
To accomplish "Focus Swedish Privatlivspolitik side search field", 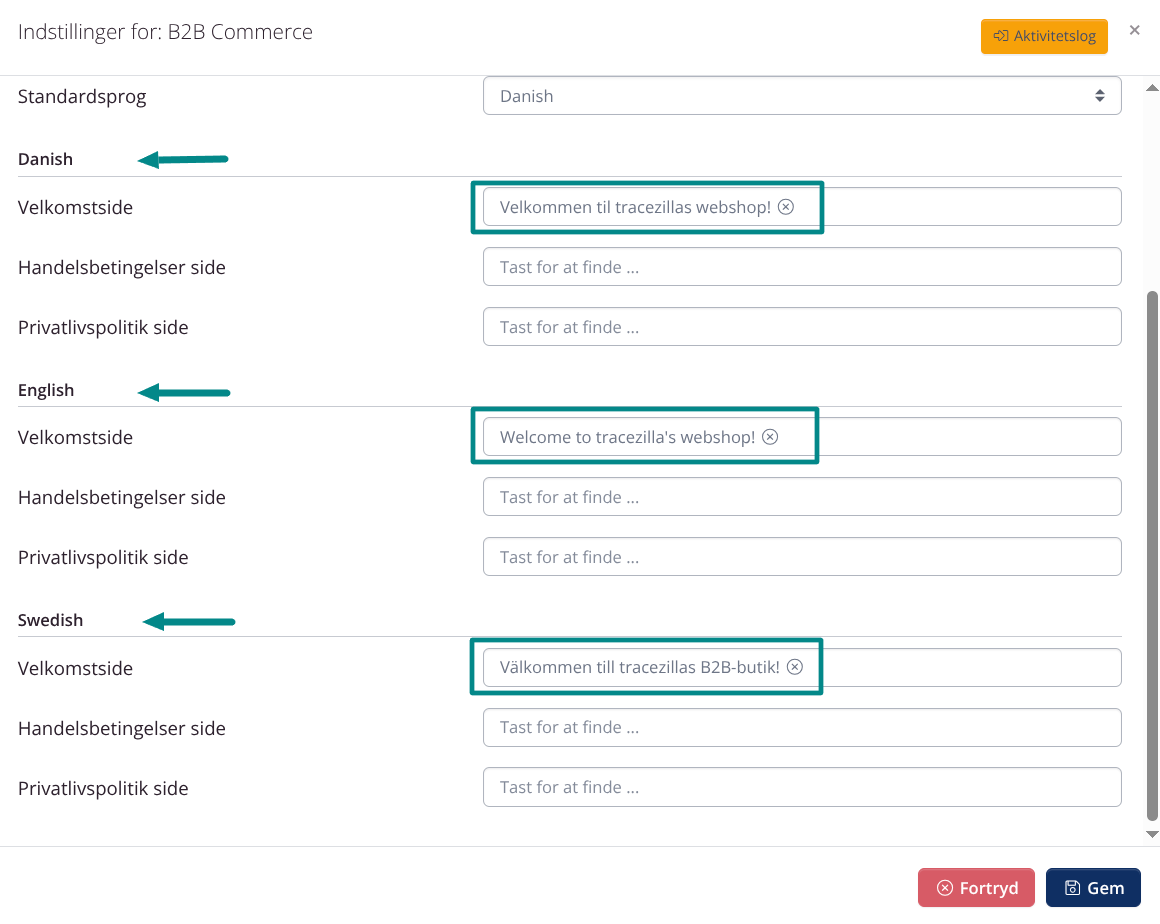I will pyautogui.click(x=801, y=787).
